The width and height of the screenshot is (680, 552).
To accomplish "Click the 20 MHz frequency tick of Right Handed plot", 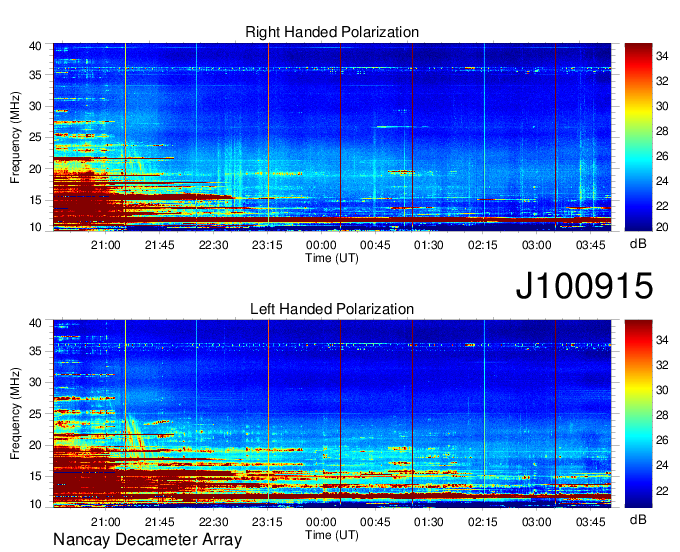I will [x=36, y=169].
